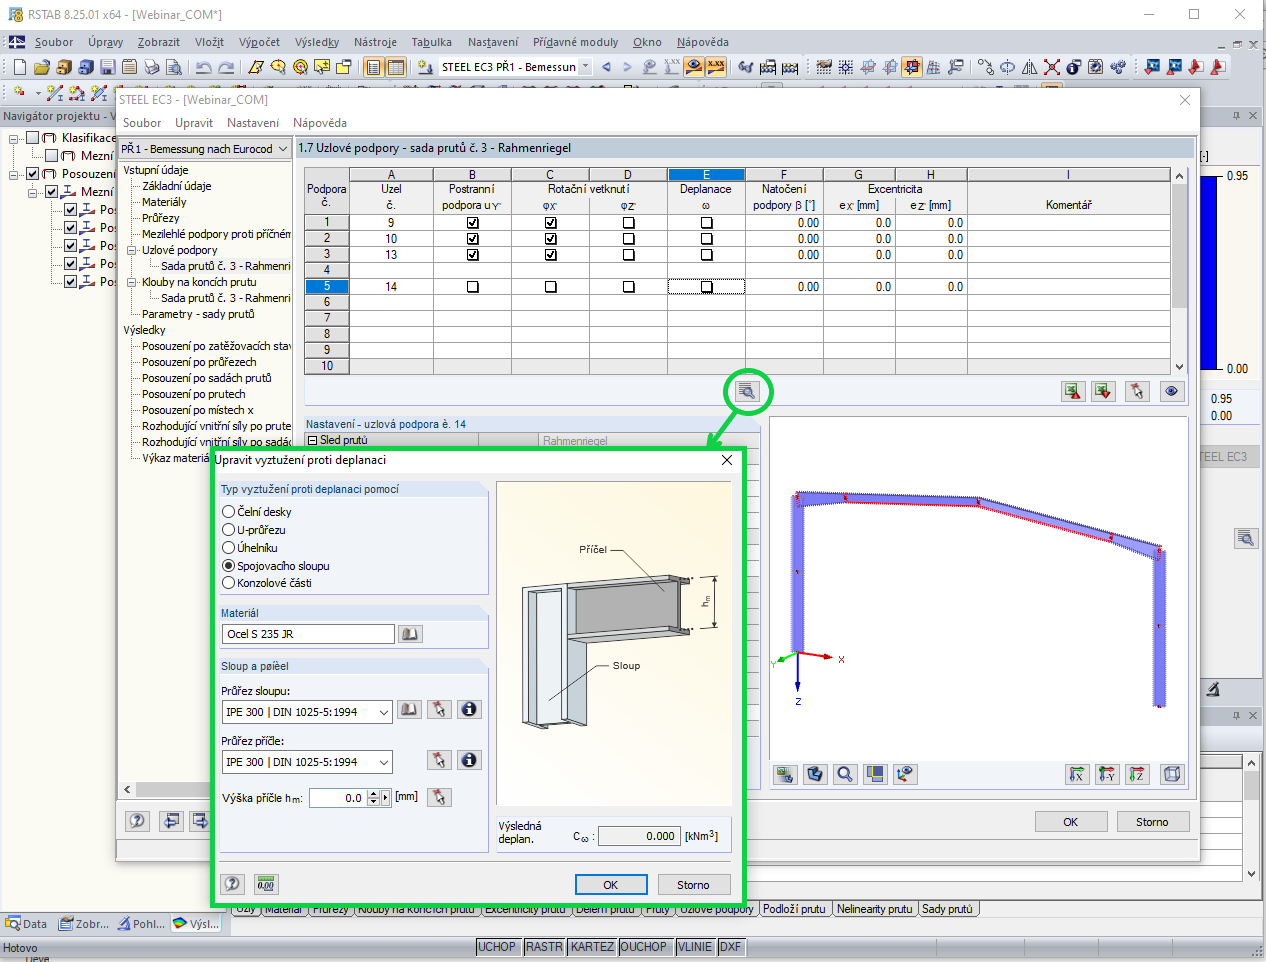Image resolution: width=1266 pixels, height=962 pixels.
Task: Open the Nastavení menu in STEEL EC3 window
Action: (252, 123)
